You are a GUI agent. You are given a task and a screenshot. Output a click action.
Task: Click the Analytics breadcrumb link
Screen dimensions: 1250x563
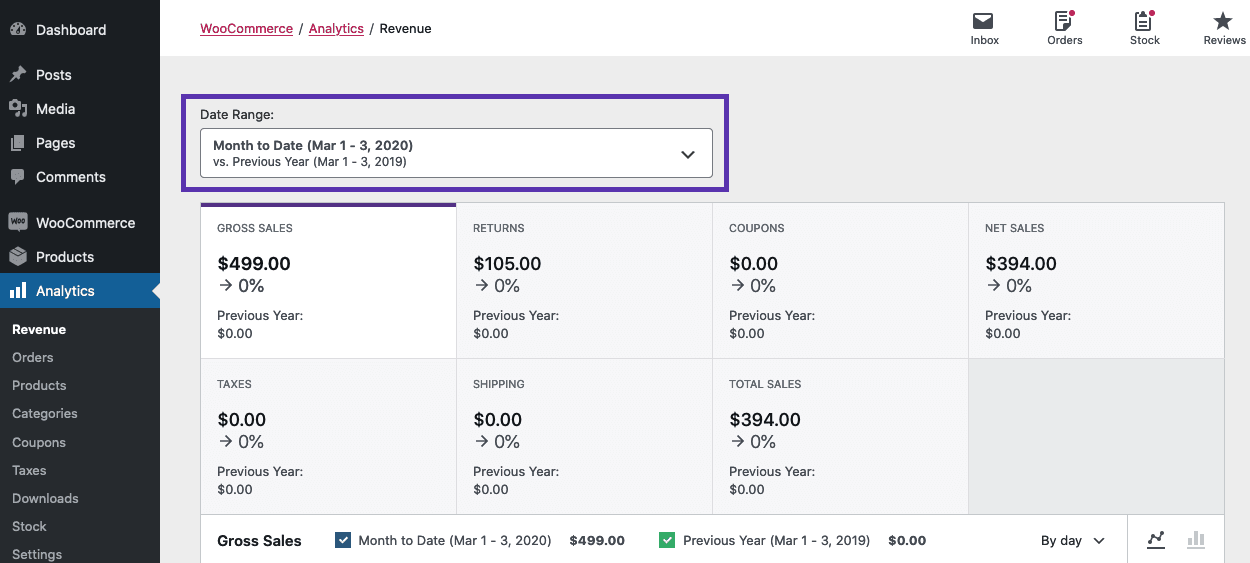point(336,28)
